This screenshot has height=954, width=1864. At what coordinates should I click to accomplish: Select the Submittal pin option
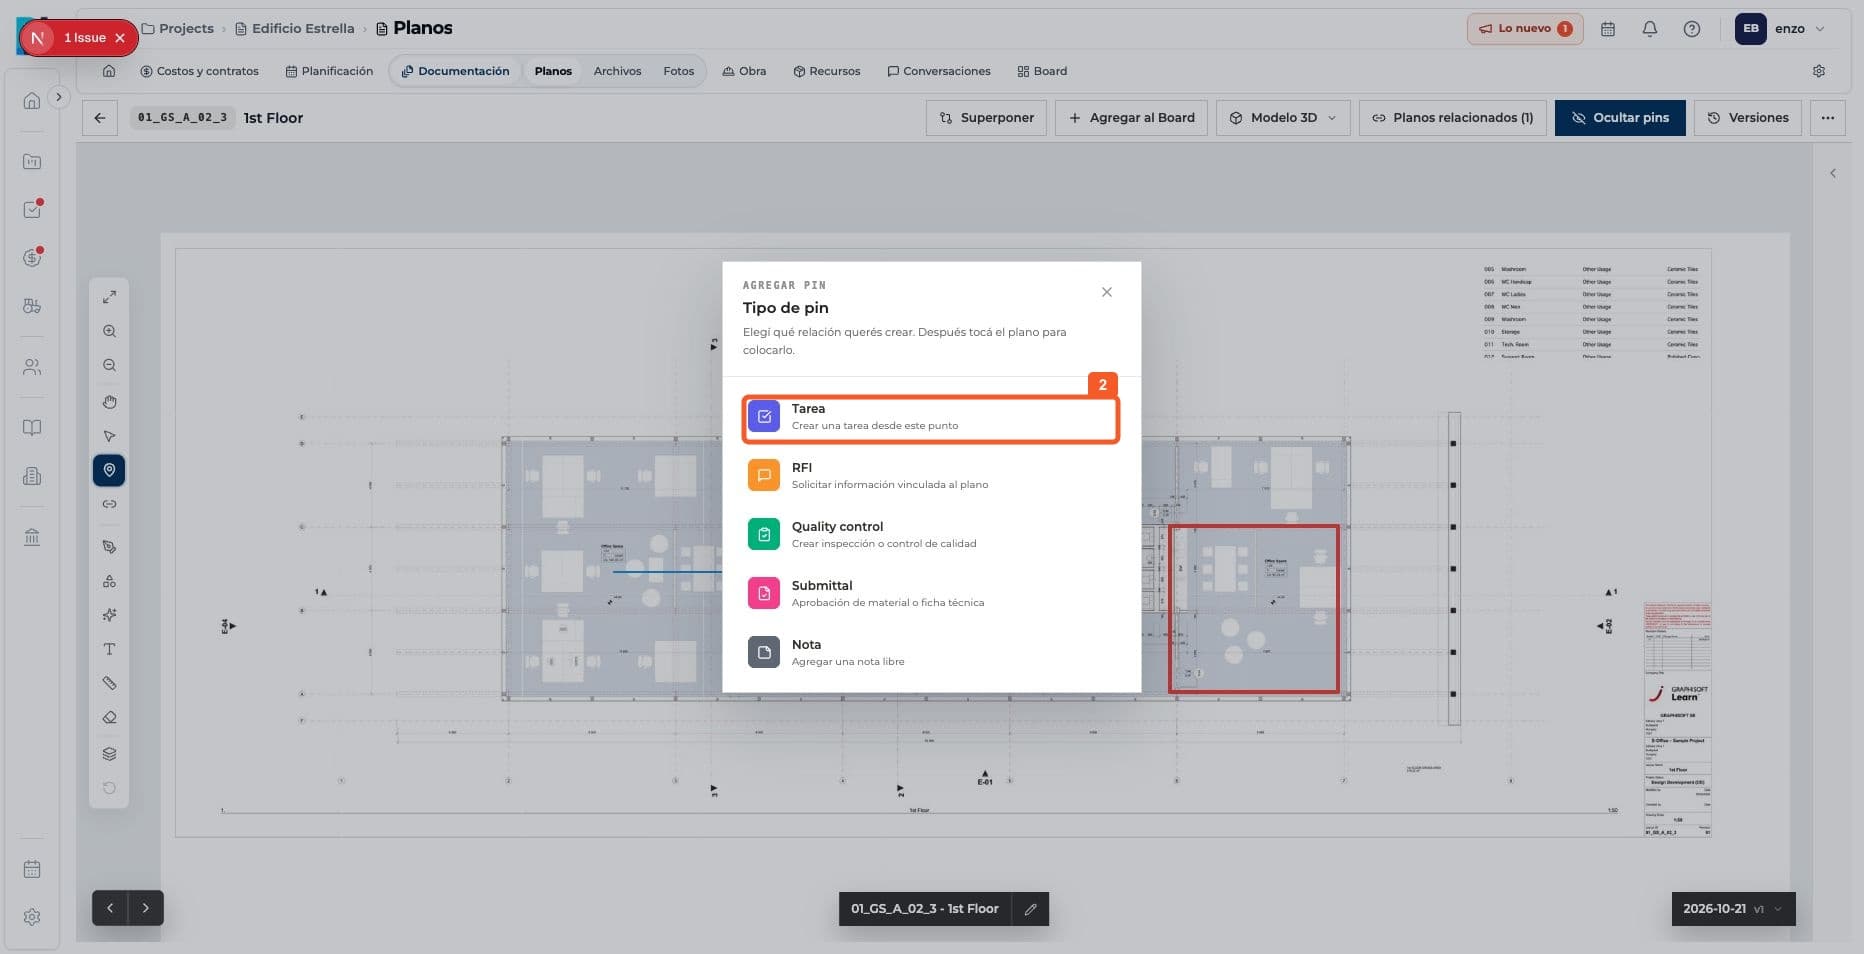pyautogui.click(x=930, y=593)
